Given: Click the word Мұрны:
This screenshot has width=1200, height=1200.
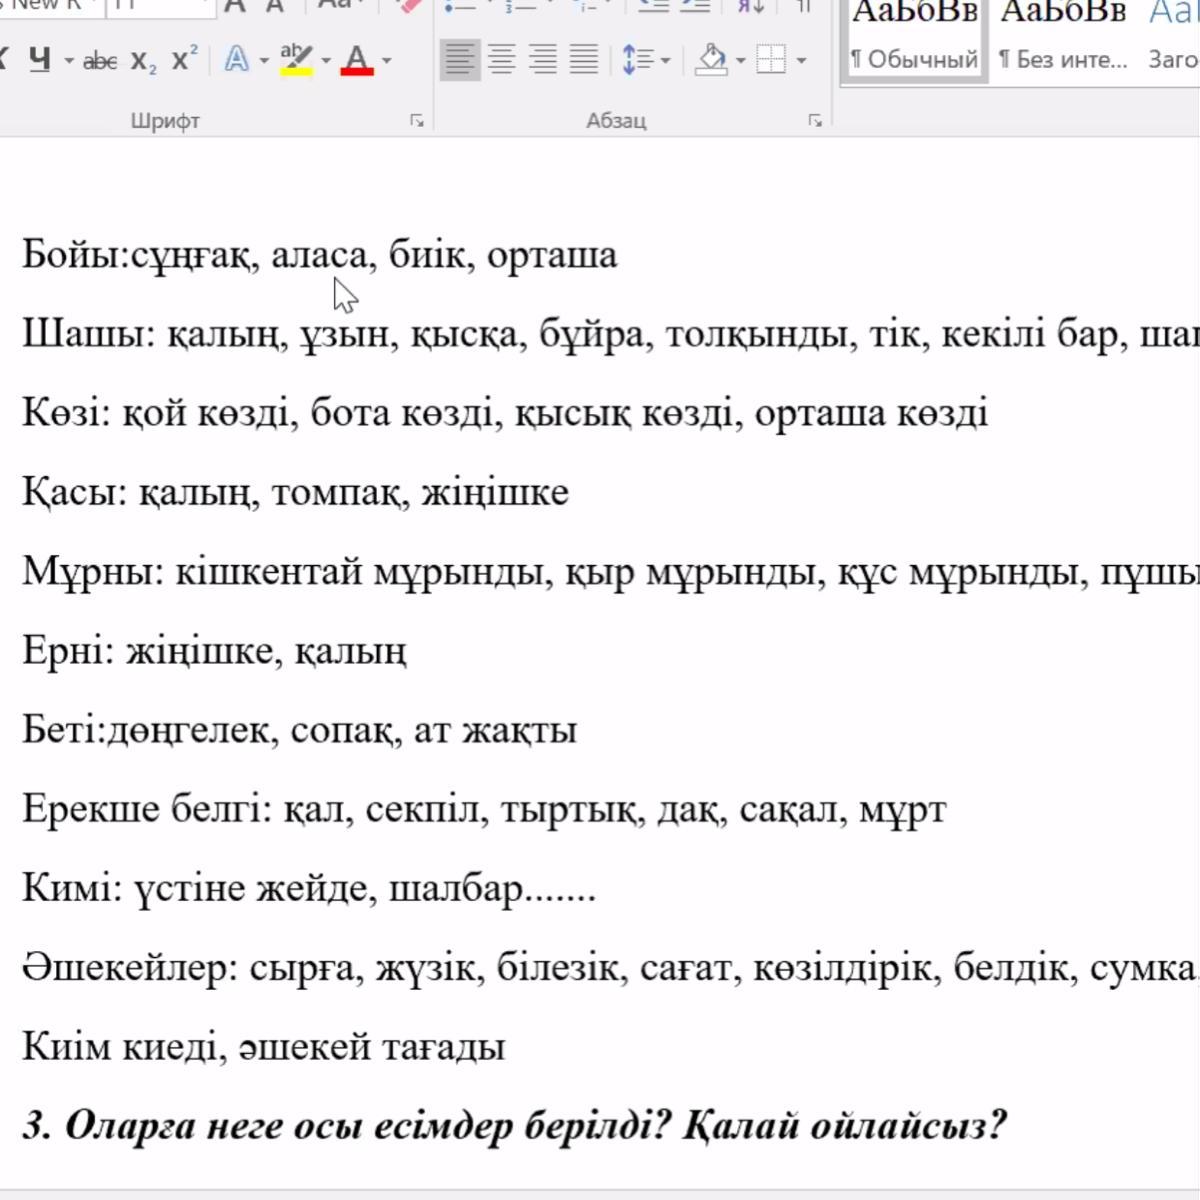Looking at the screenshot, I should (x=93, y=573).
